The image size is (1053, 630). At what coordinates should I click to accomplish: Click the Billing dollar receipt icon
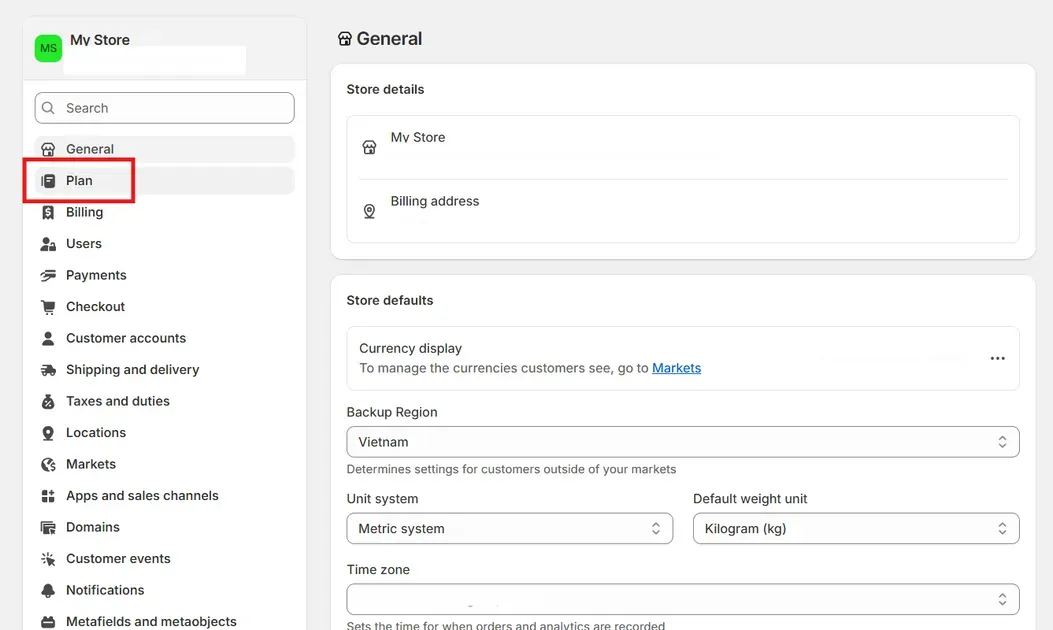pos(48,212)
